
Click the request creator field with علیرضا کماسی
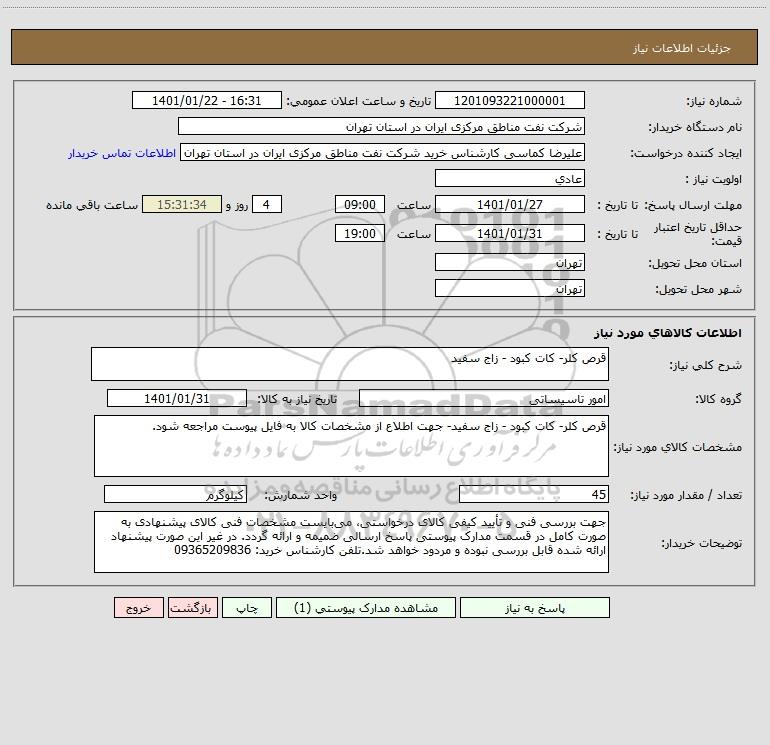(383, 153)
